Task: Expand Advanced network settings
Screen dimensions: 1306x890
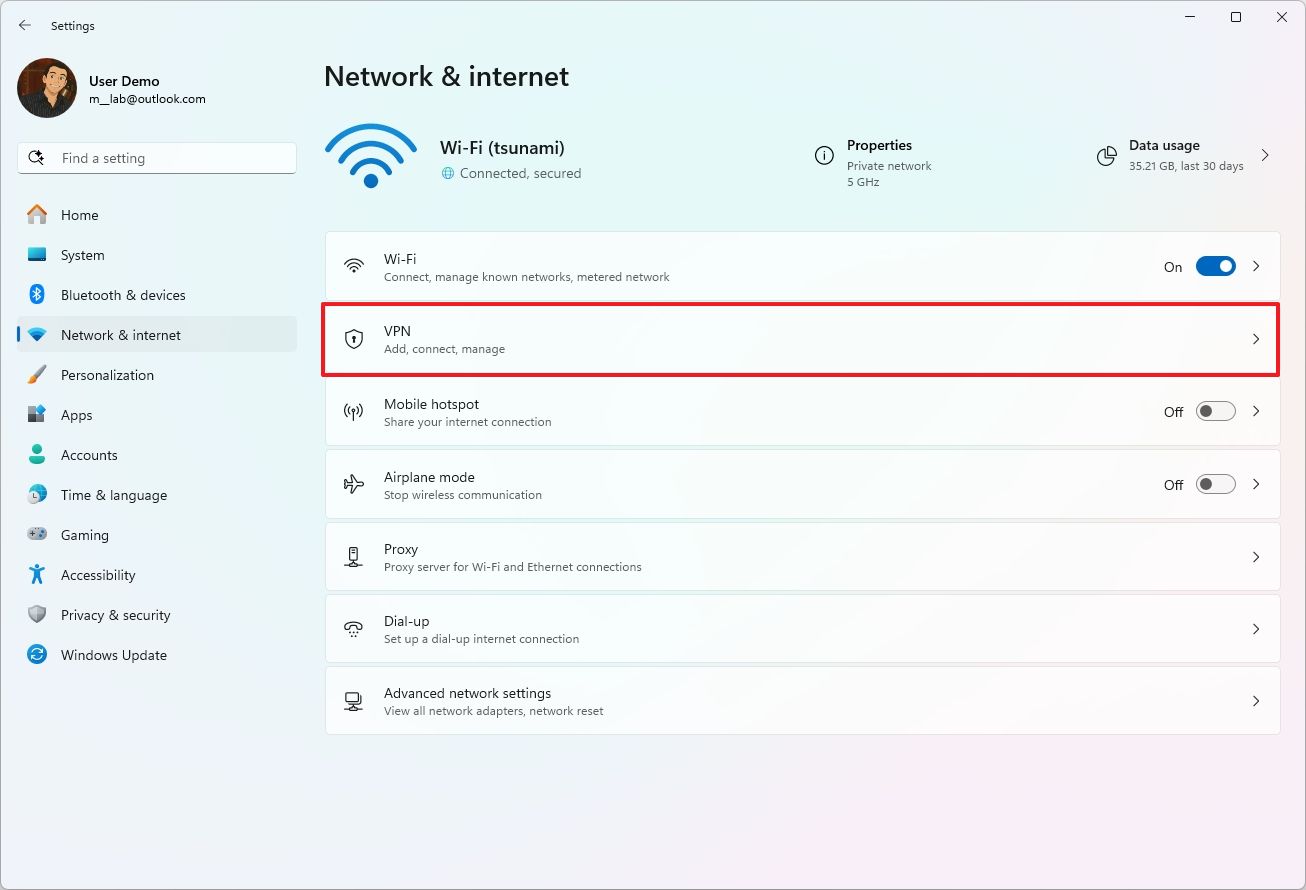Action: pyautogui.click(x=1256, y=701)
